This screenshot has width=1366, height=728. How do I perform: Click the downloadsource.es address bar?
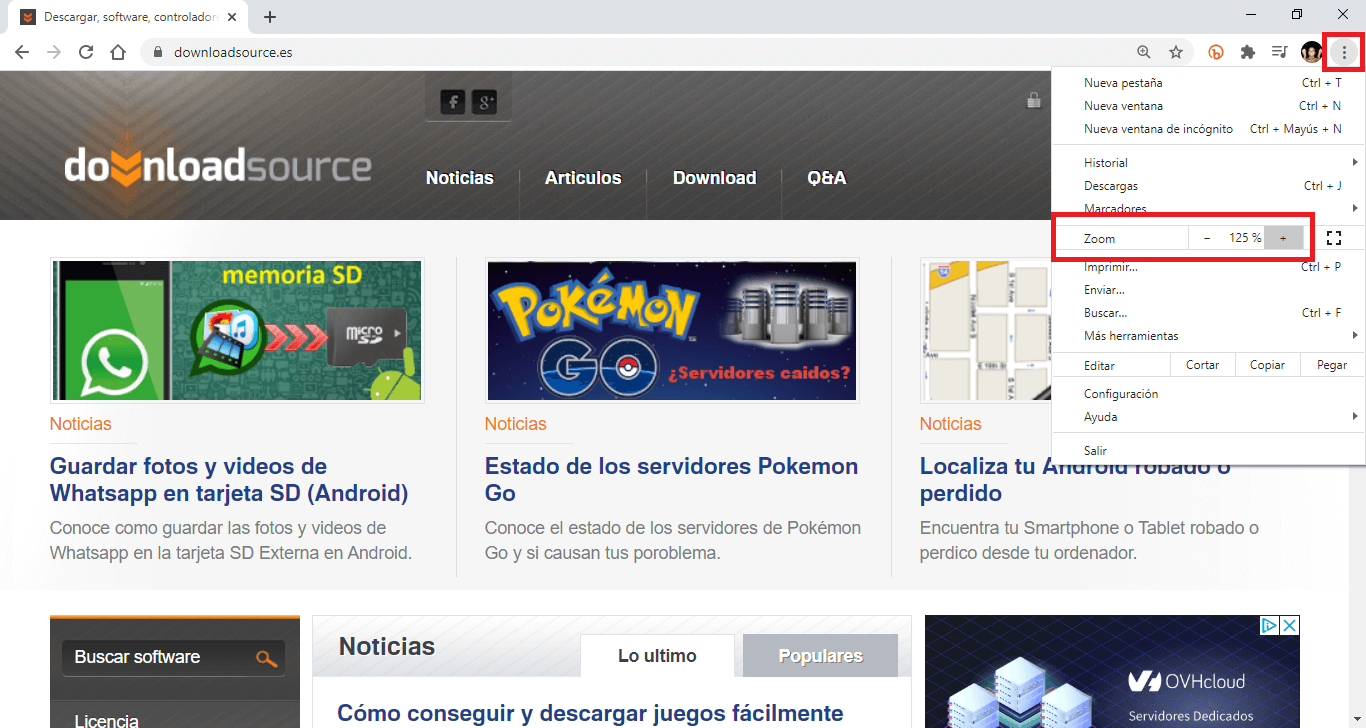pos(640,52)
